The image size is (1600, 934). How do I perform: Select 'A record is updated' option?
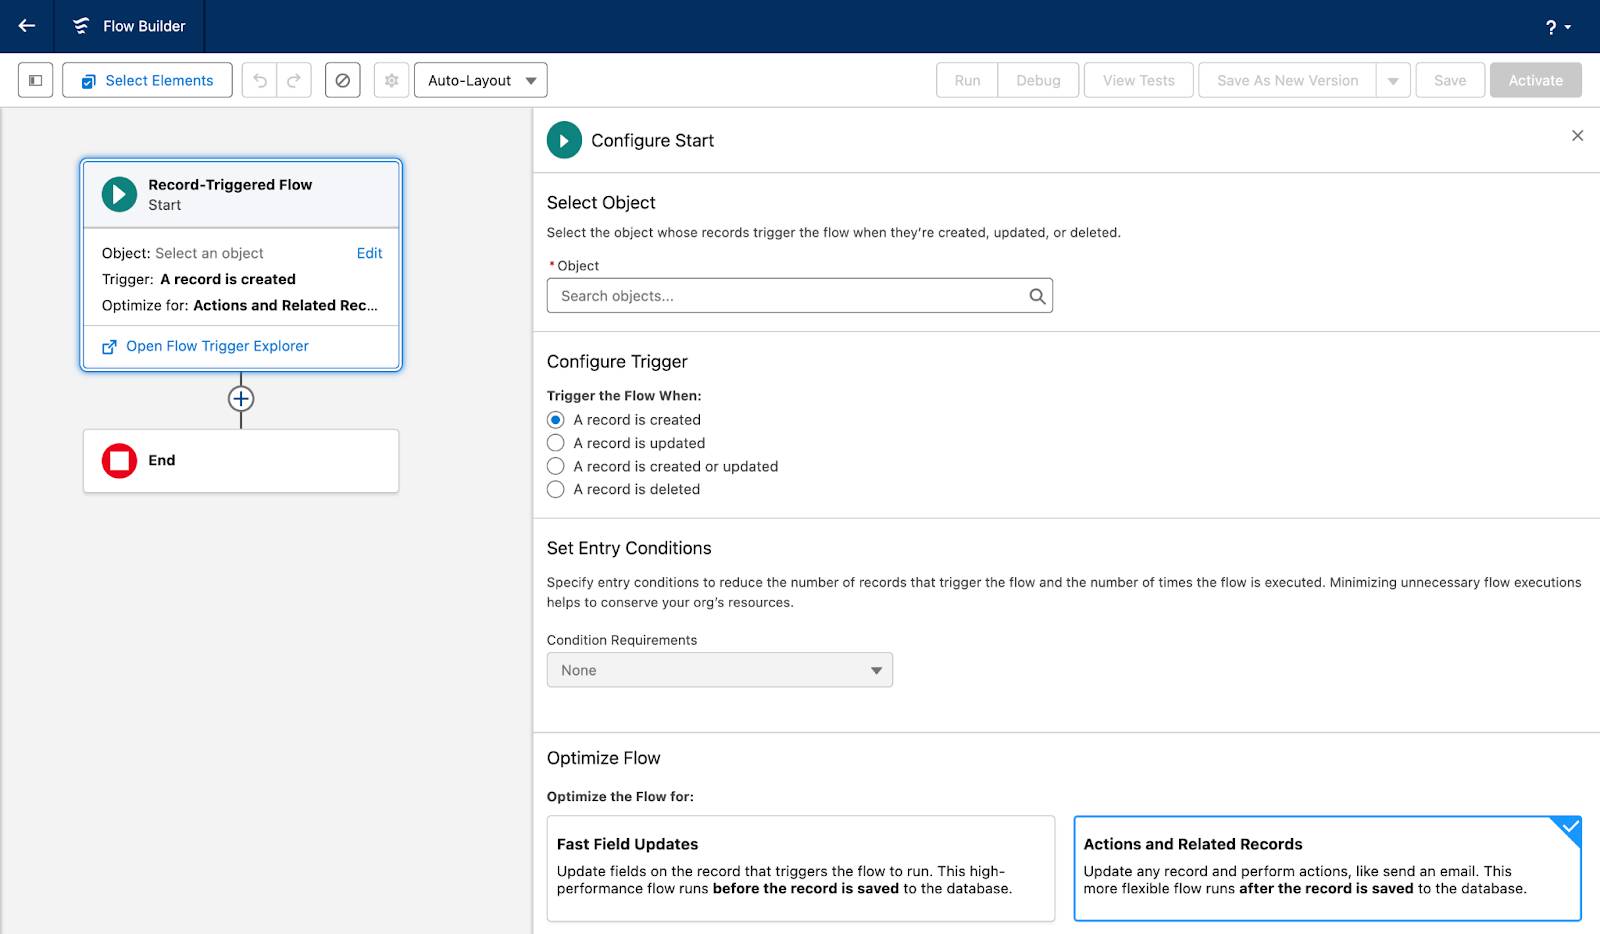coord(556,443)
